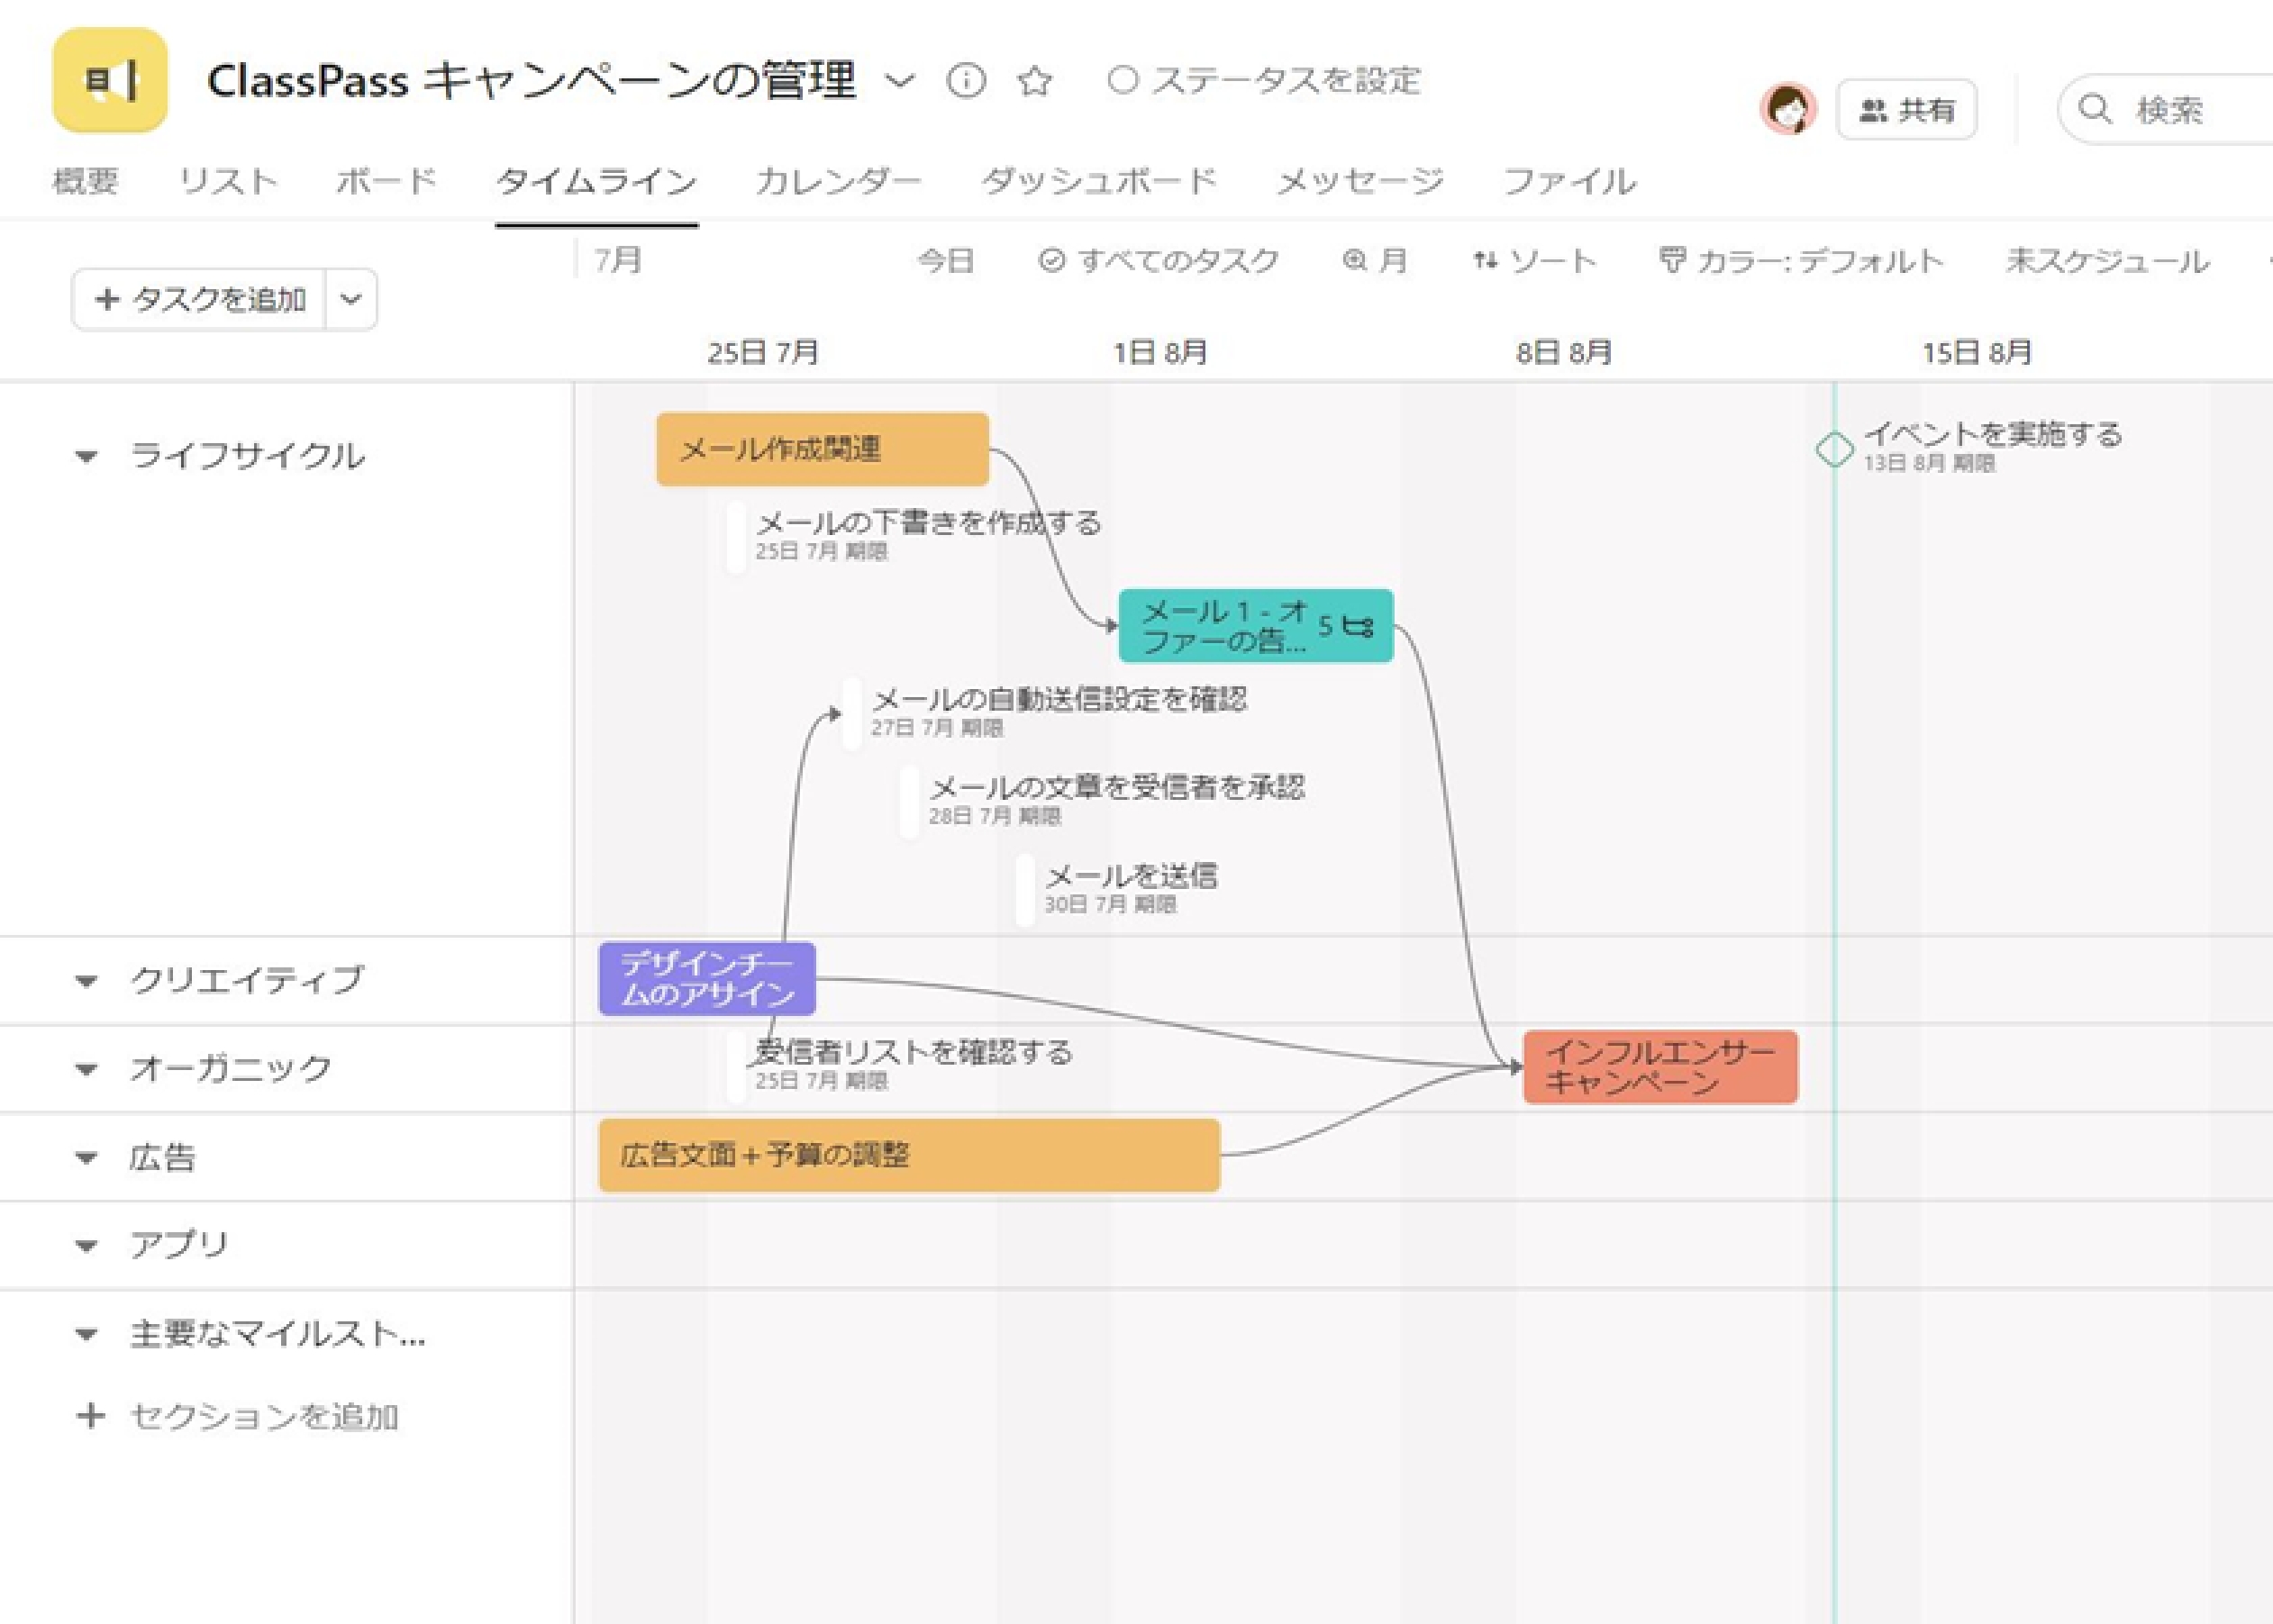Click the 共有 share button
Viewport: 2273px width, 1624px height.
pos(1907,109)
